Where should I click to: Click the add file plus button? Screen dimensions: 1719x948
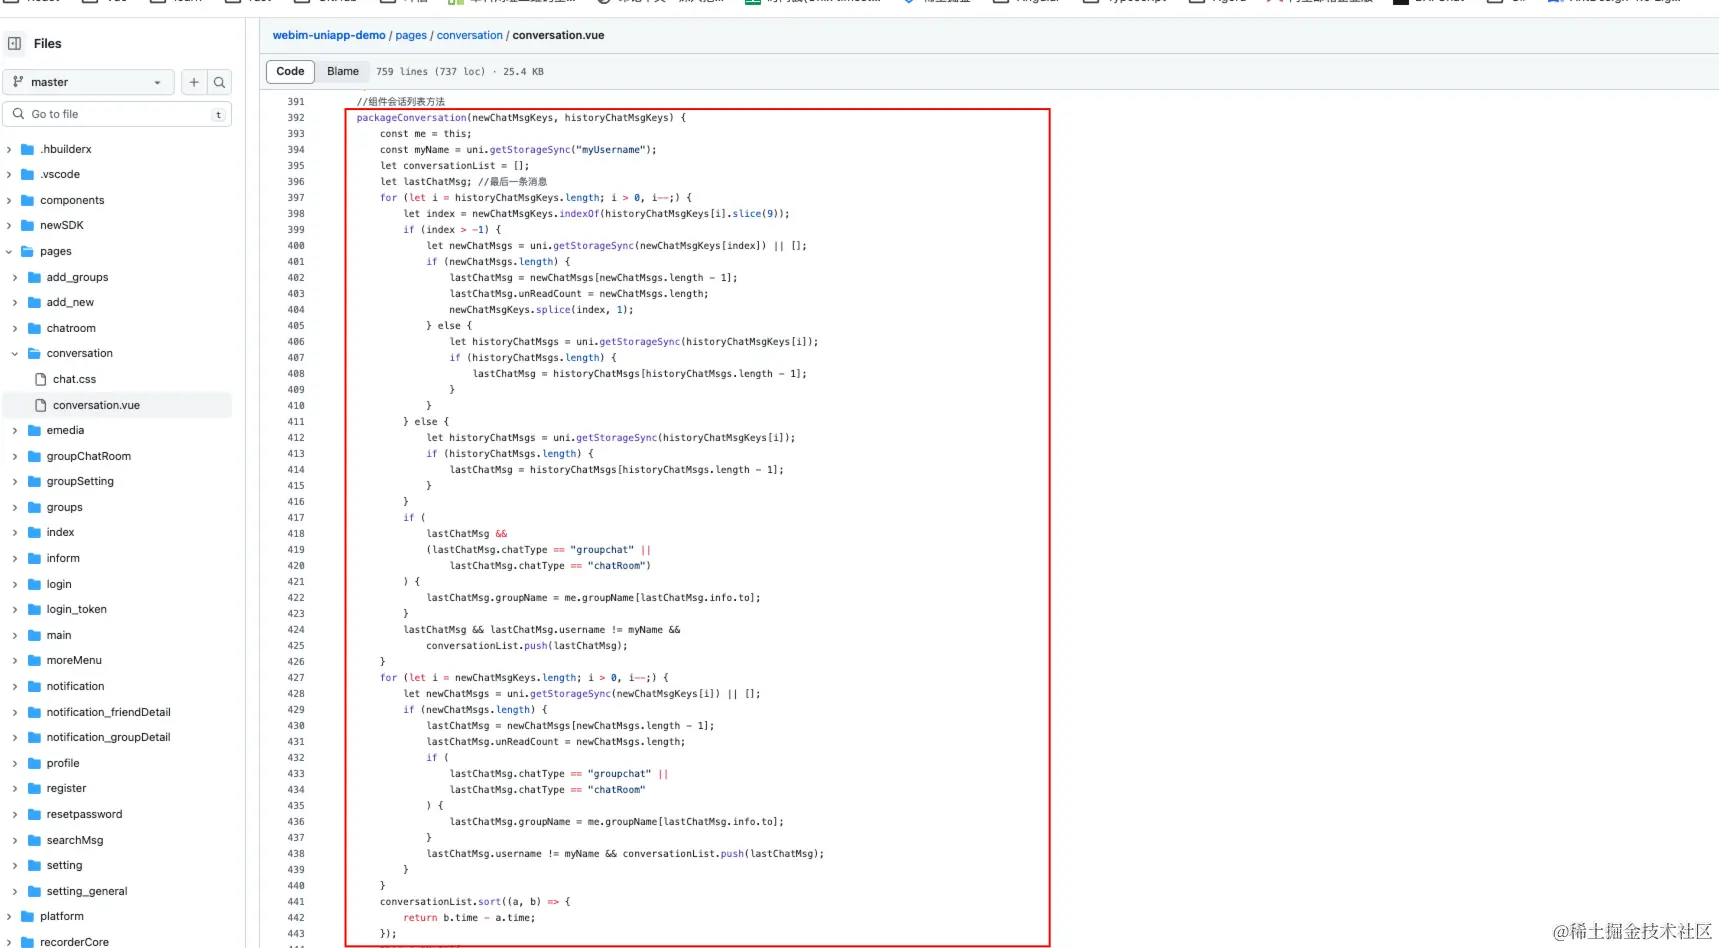pyautogui.click(x=194, y=82)
